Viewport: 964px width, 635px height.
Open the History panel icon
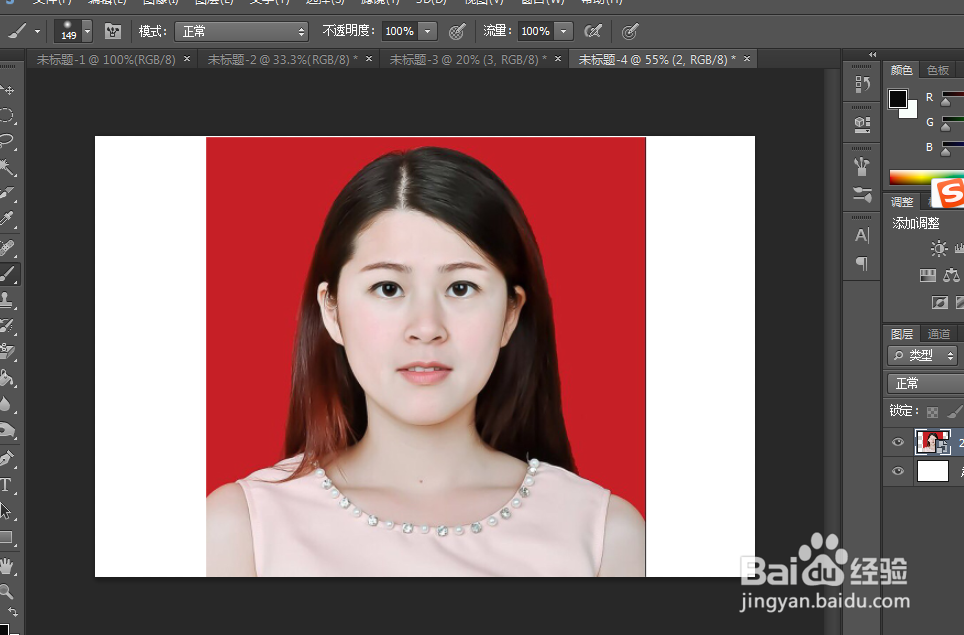[862, 84]
